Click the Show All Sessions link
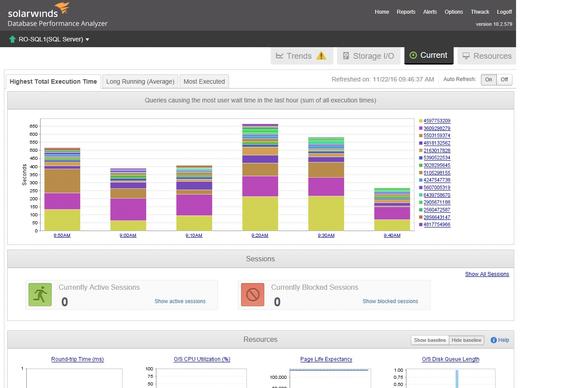 (x=487, y=274)
